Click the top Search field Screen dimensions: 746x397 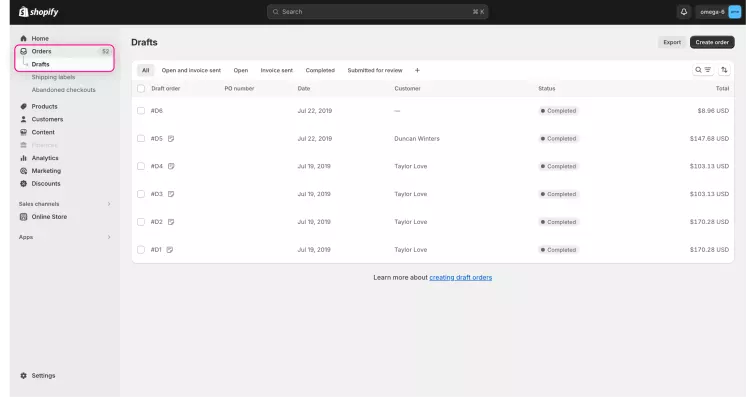(377, 12)
